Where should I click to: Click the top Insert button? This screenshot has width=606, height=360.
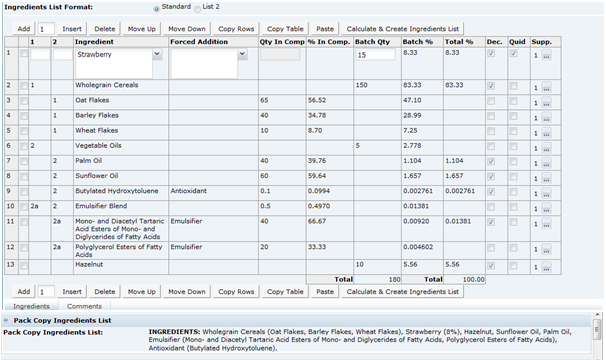[72, 29]
